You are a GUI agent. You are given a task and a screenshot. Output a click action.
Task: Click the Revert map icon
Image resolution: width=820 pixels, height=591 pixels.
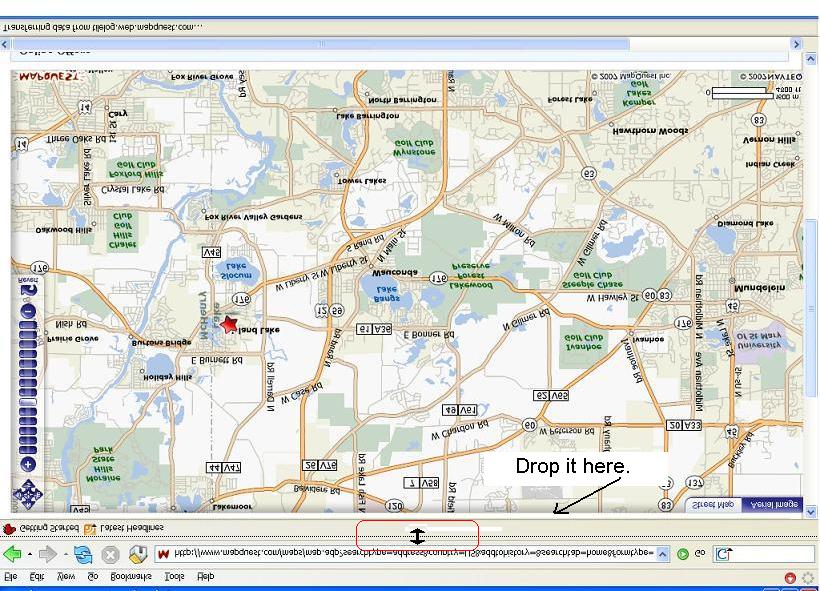pyautogui.click(x=28, y=288)
